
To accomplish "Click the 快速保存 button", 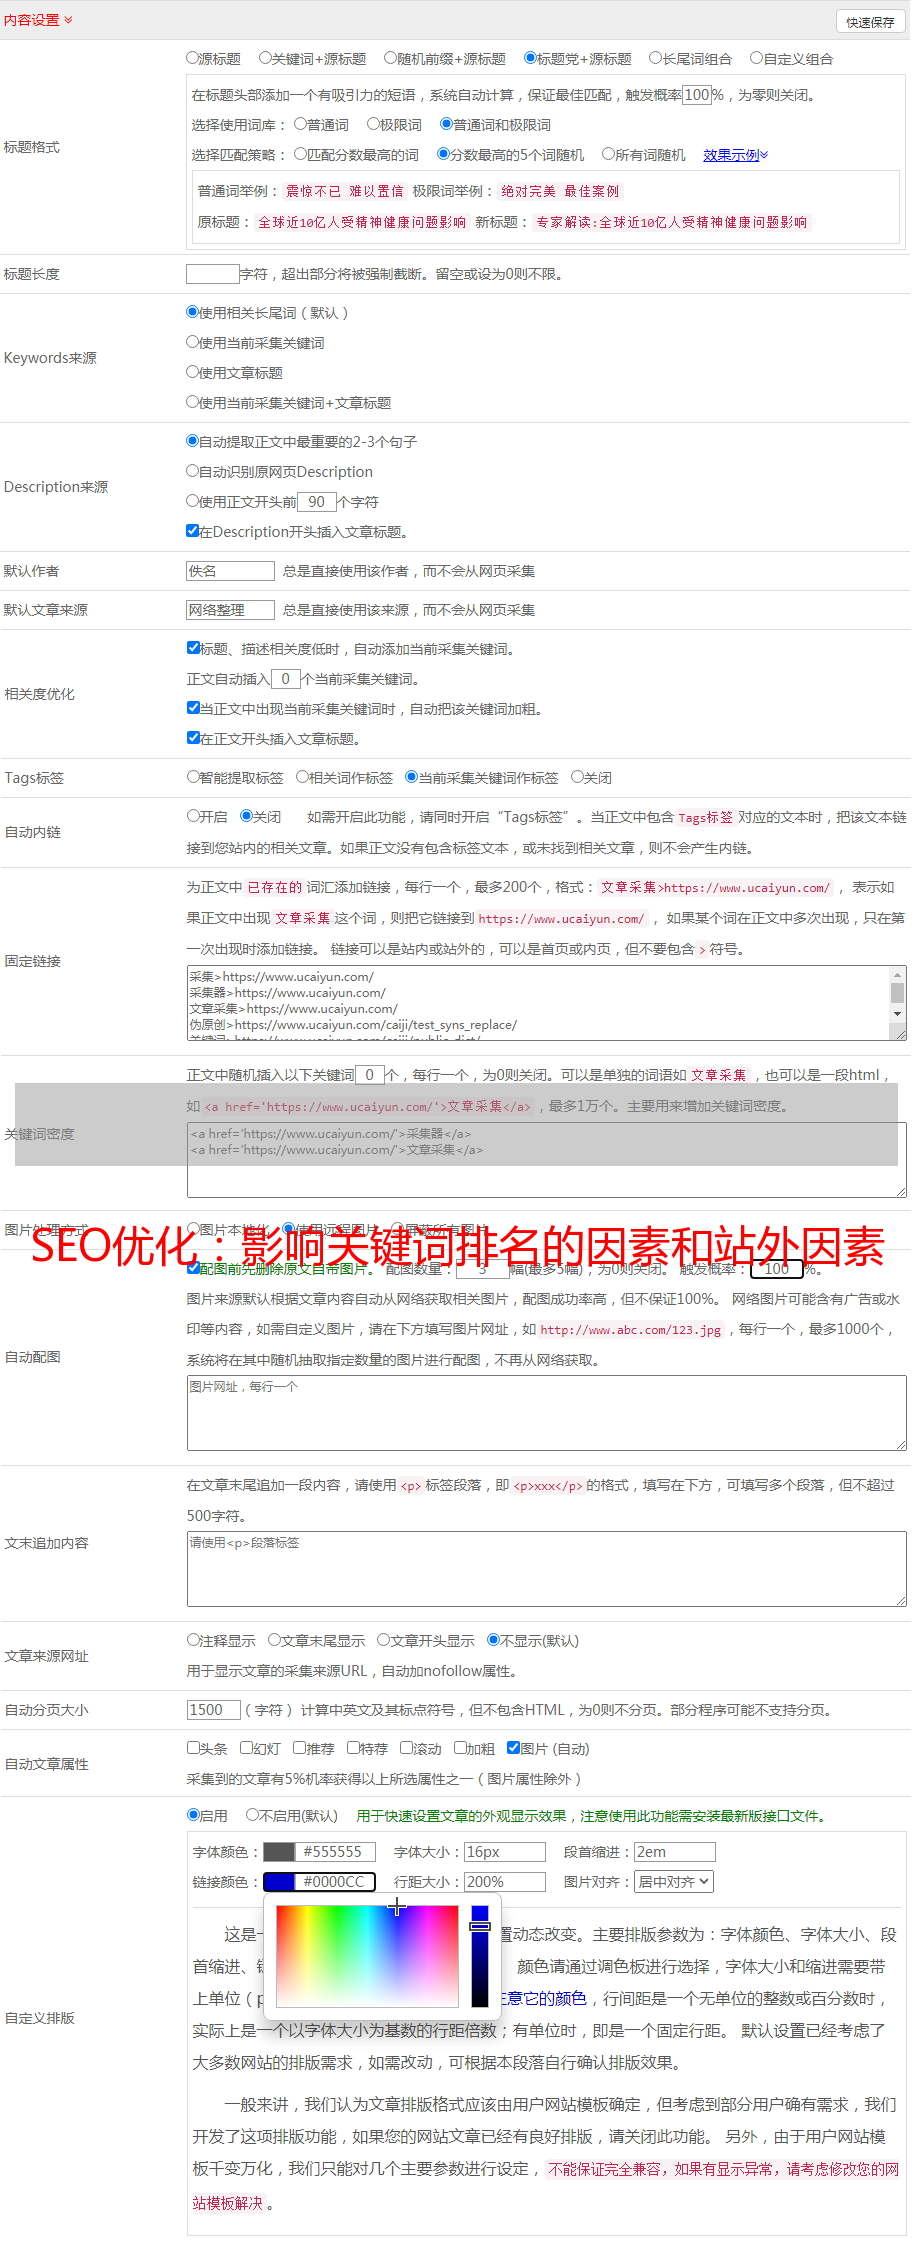I will point(870,22).
